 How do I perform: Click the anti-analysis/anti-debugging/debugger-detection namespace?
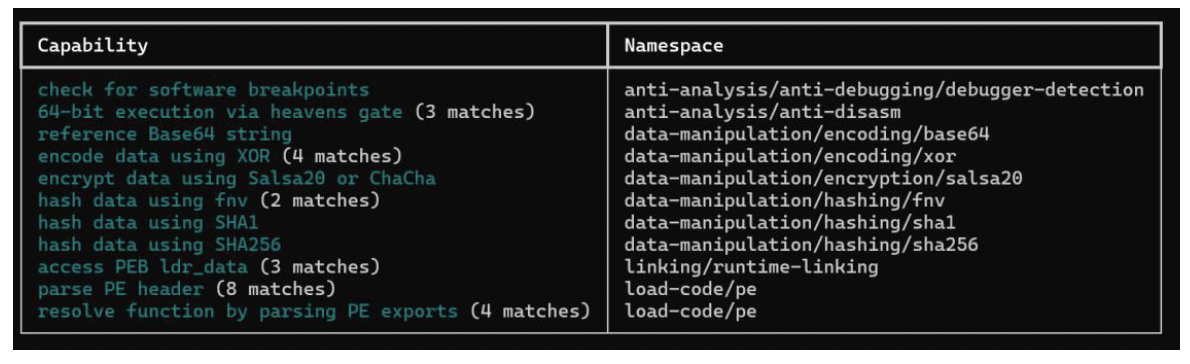click(884, 90)
